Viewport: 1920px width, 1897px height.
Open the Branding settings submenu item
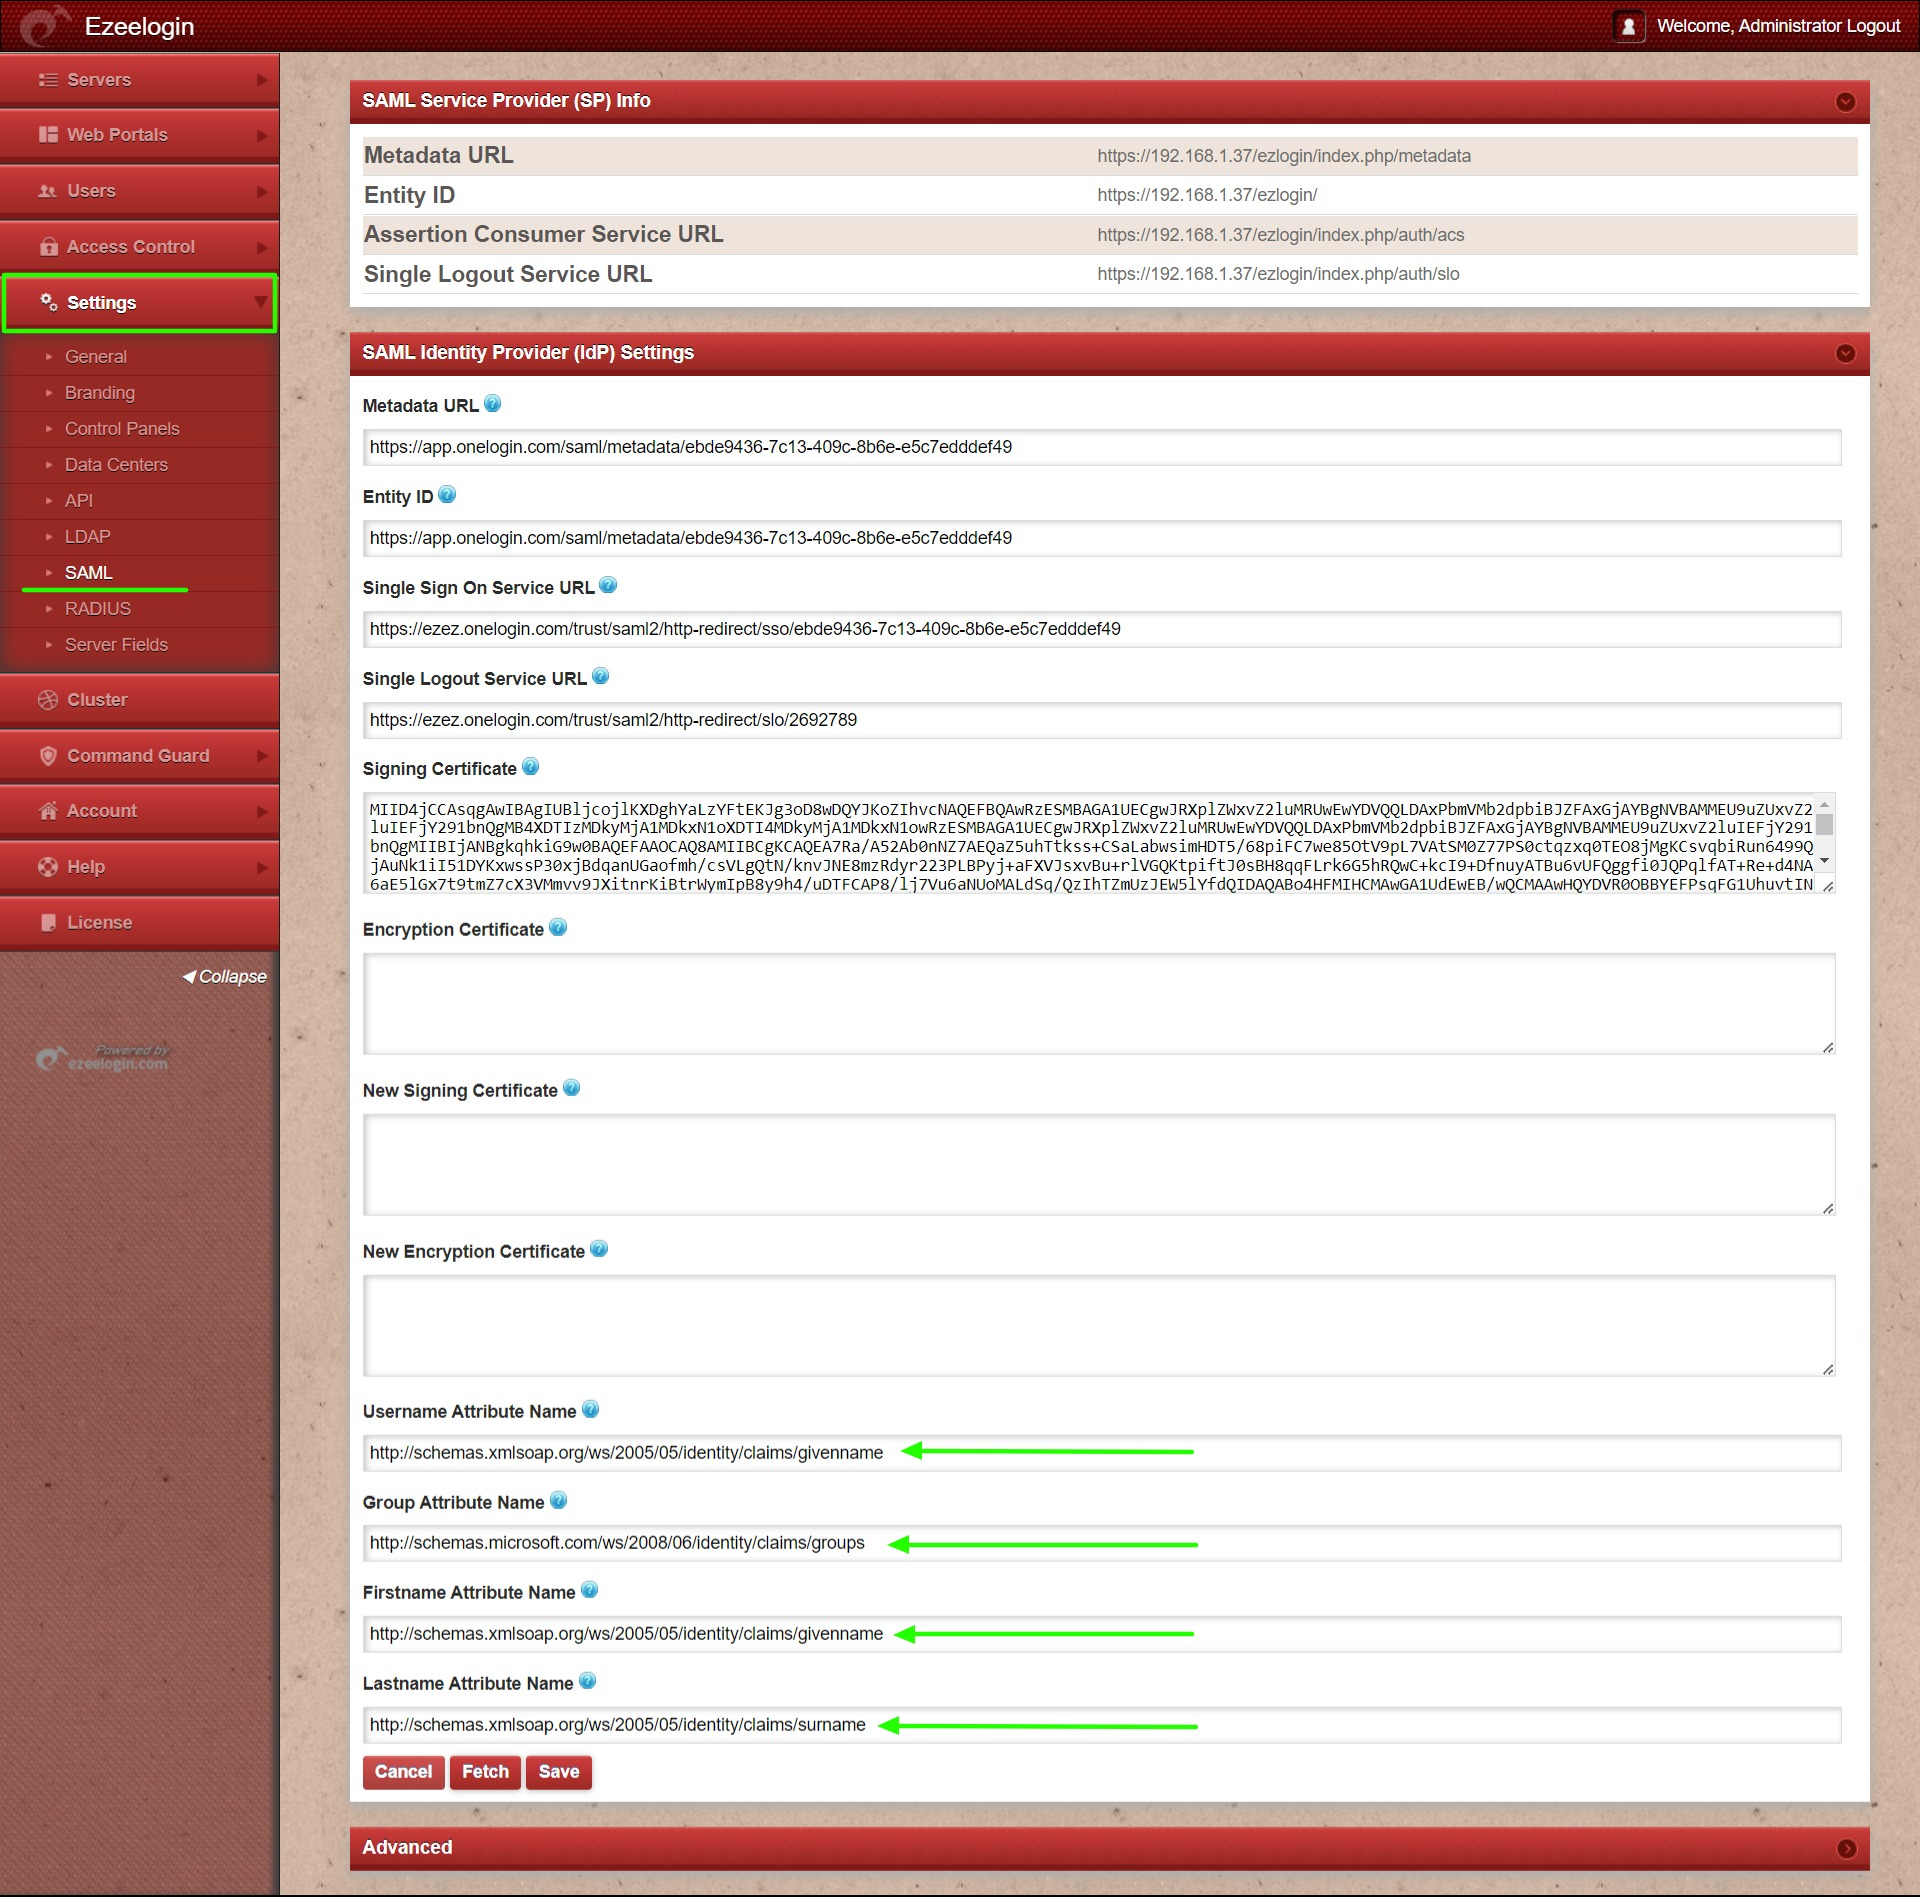coord(100,393)
